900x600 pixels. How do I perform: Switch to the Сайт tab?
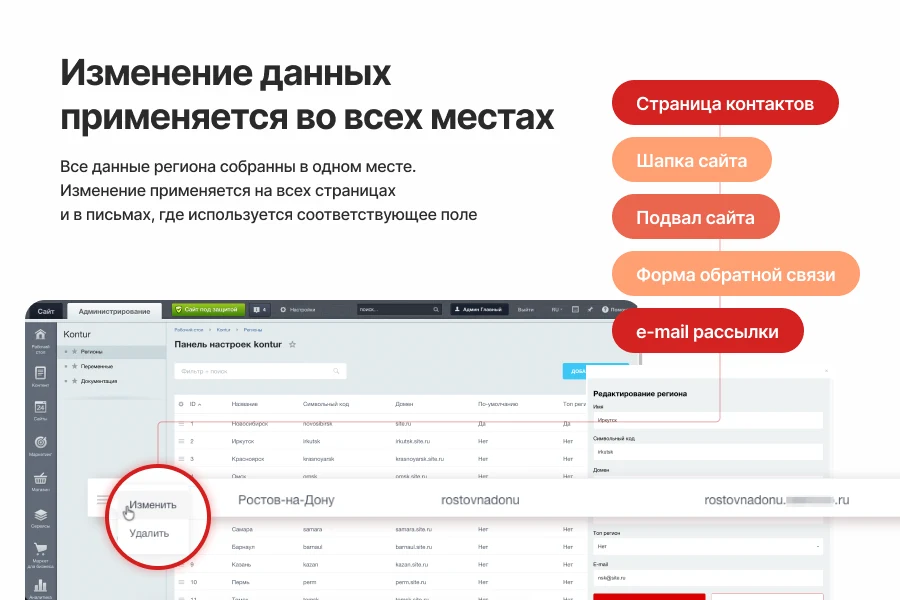click(45, 311)
